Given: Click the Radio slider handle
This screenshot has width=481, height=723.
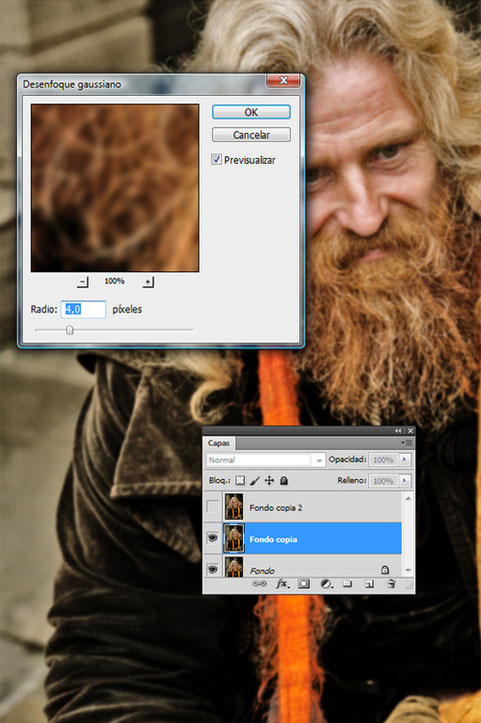Looking at the screenshot, I should pyautogui.click(x=70, y=330).
